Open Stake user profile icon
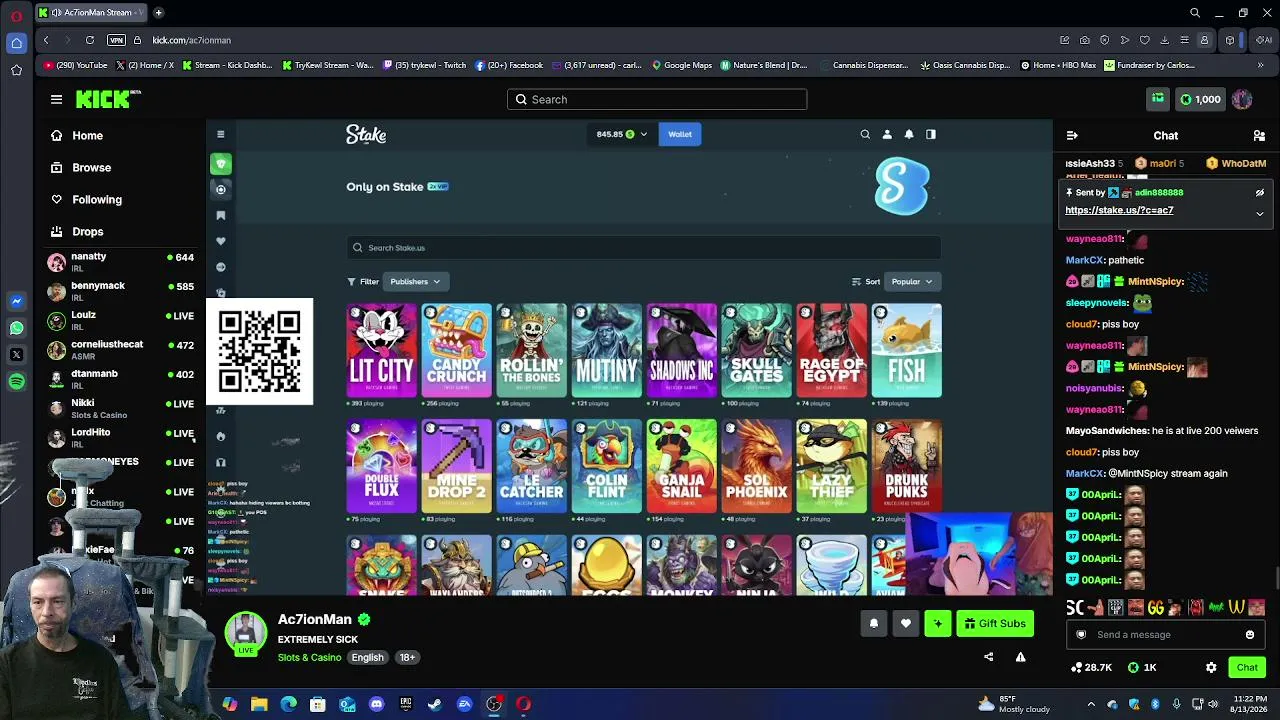This screenshot has height=720, width=1280. (x=887, y=134)
